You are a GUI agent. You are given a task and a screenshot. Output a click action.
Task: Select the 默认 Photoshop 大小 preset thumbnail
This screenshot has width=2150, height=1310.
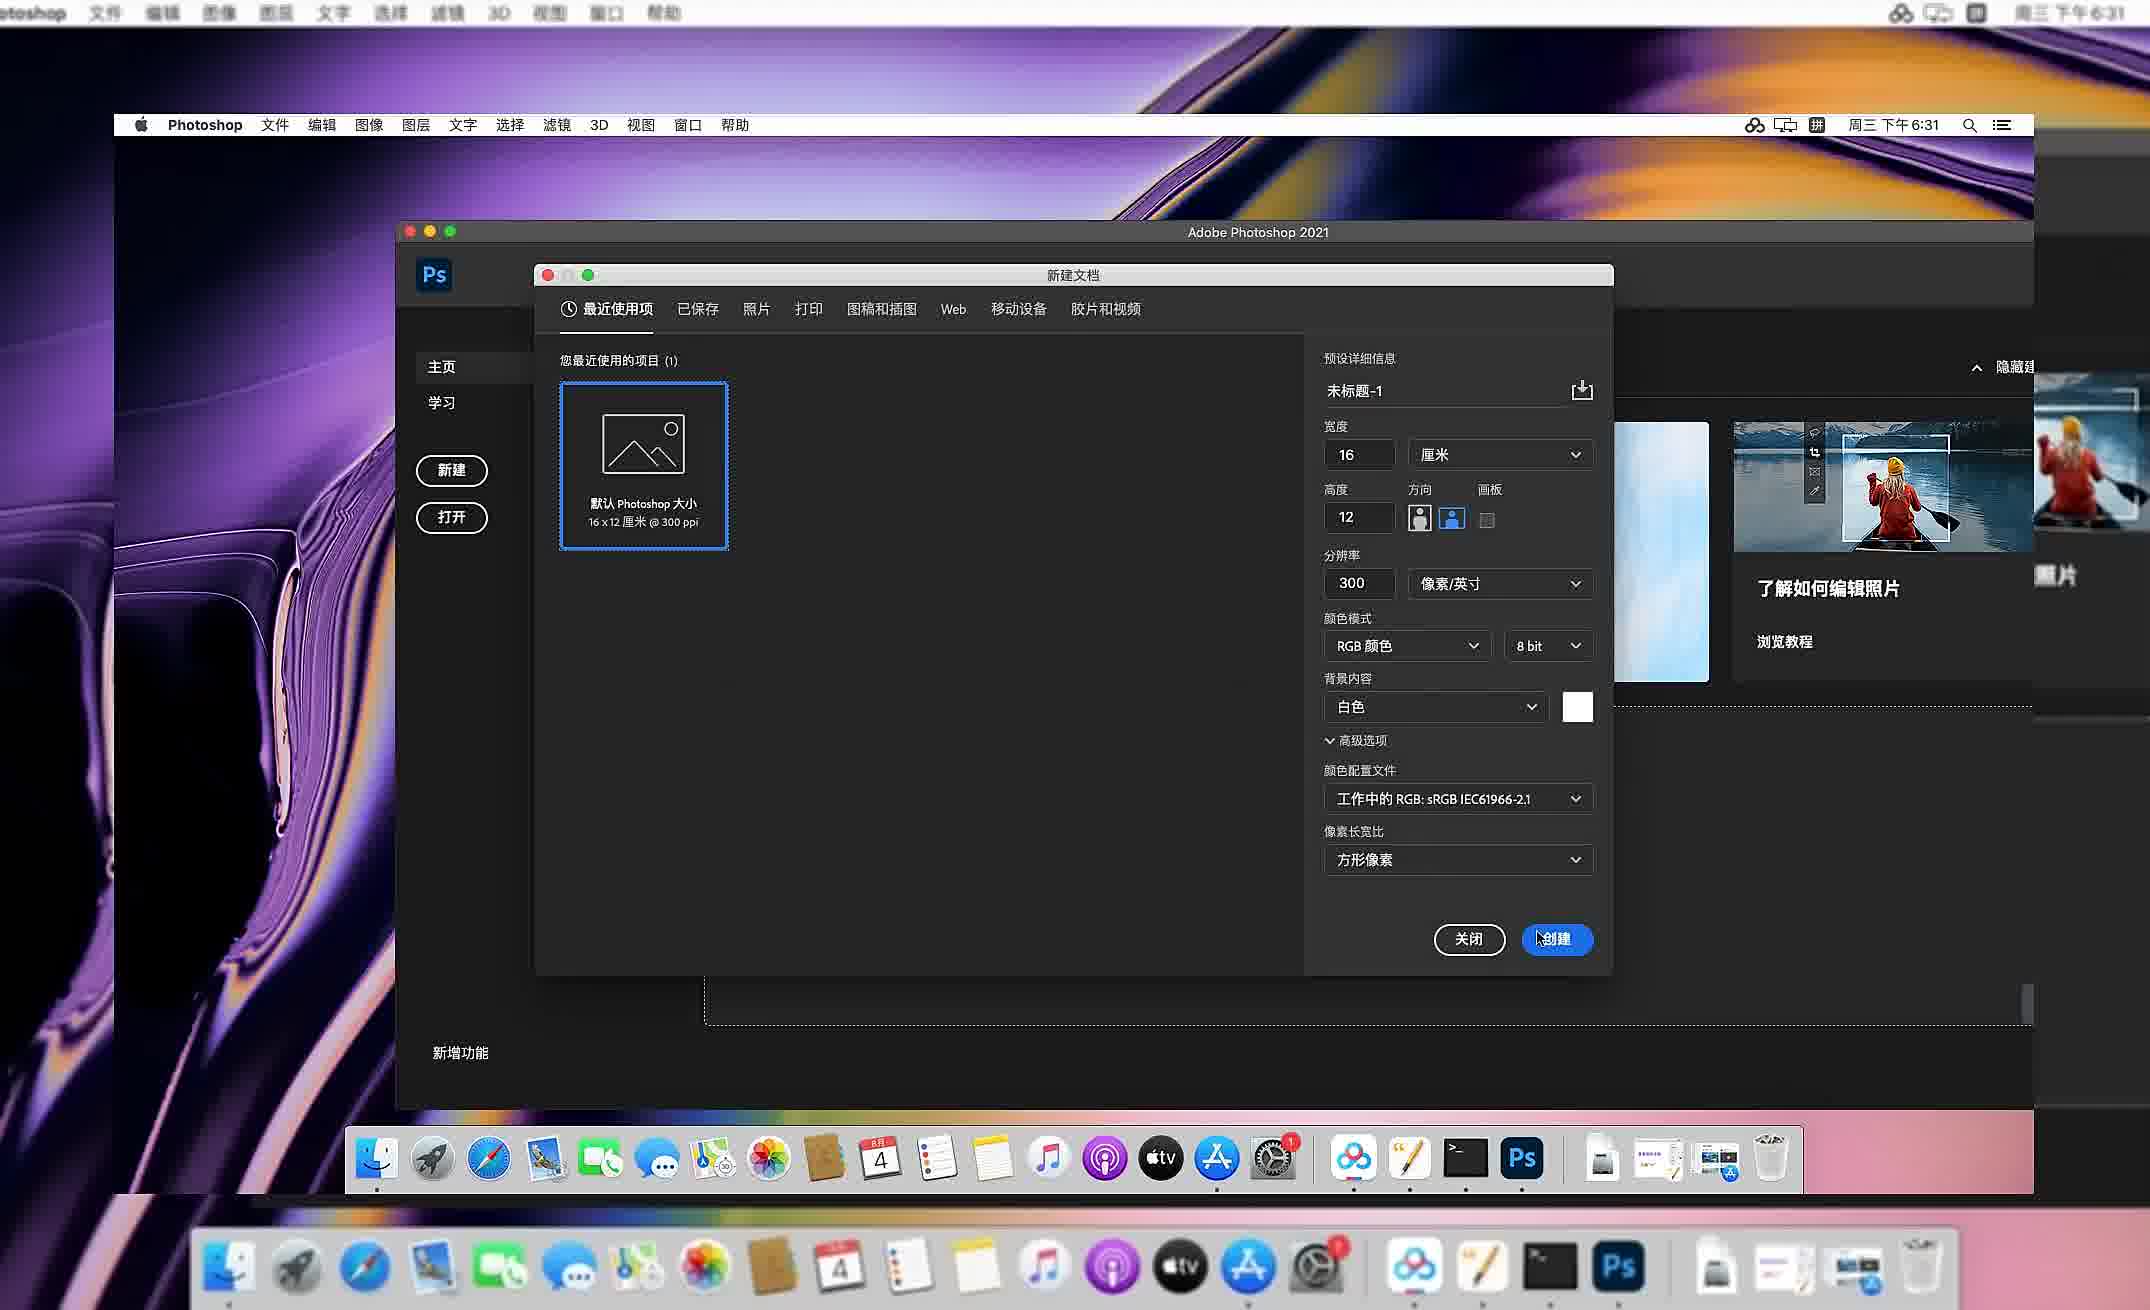[643, 465]
